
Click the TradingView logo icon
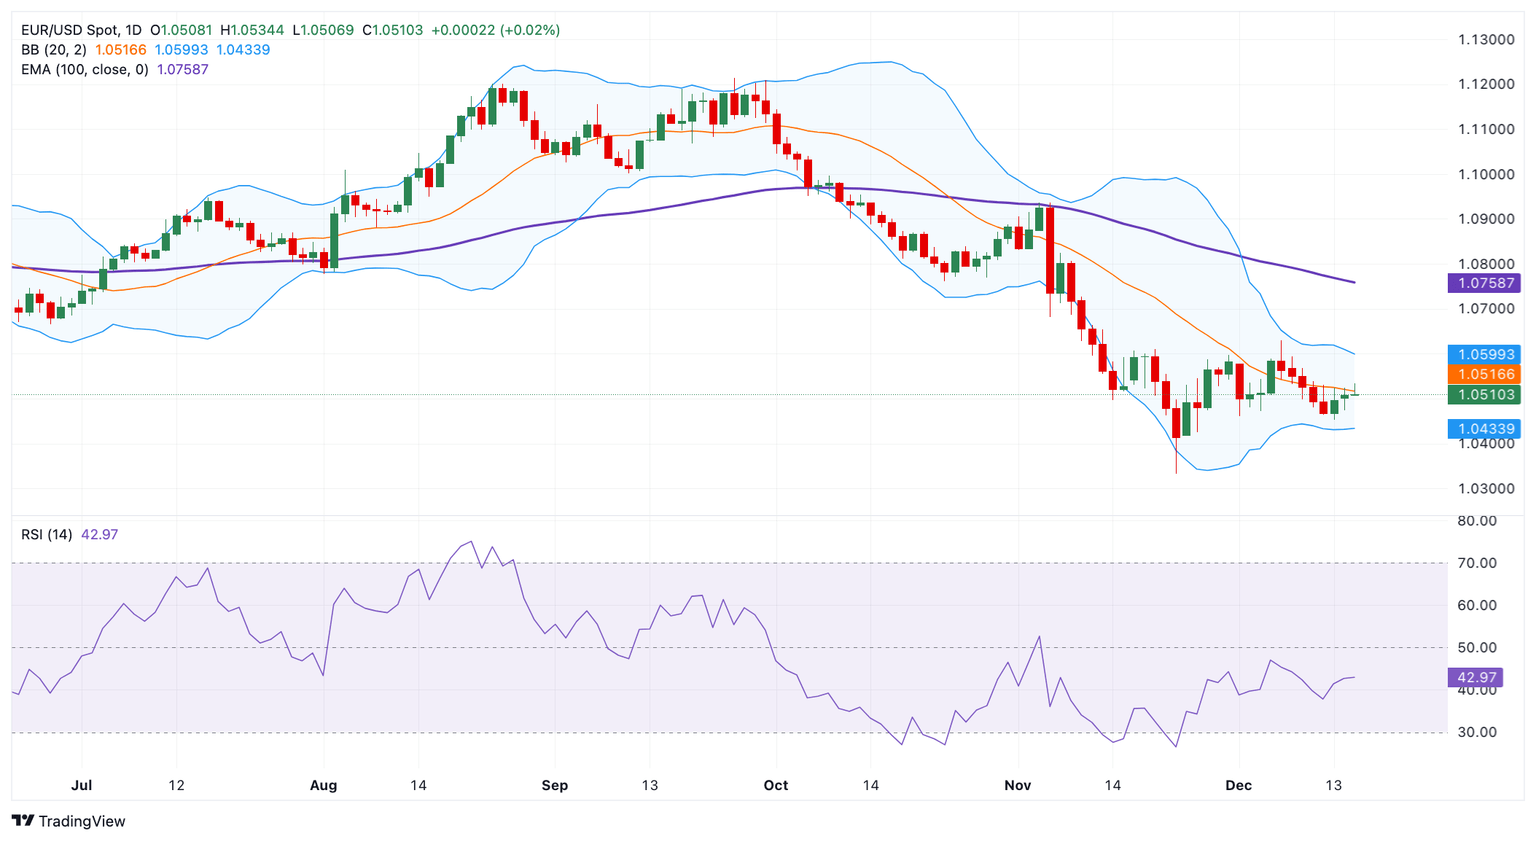point(22,821)
